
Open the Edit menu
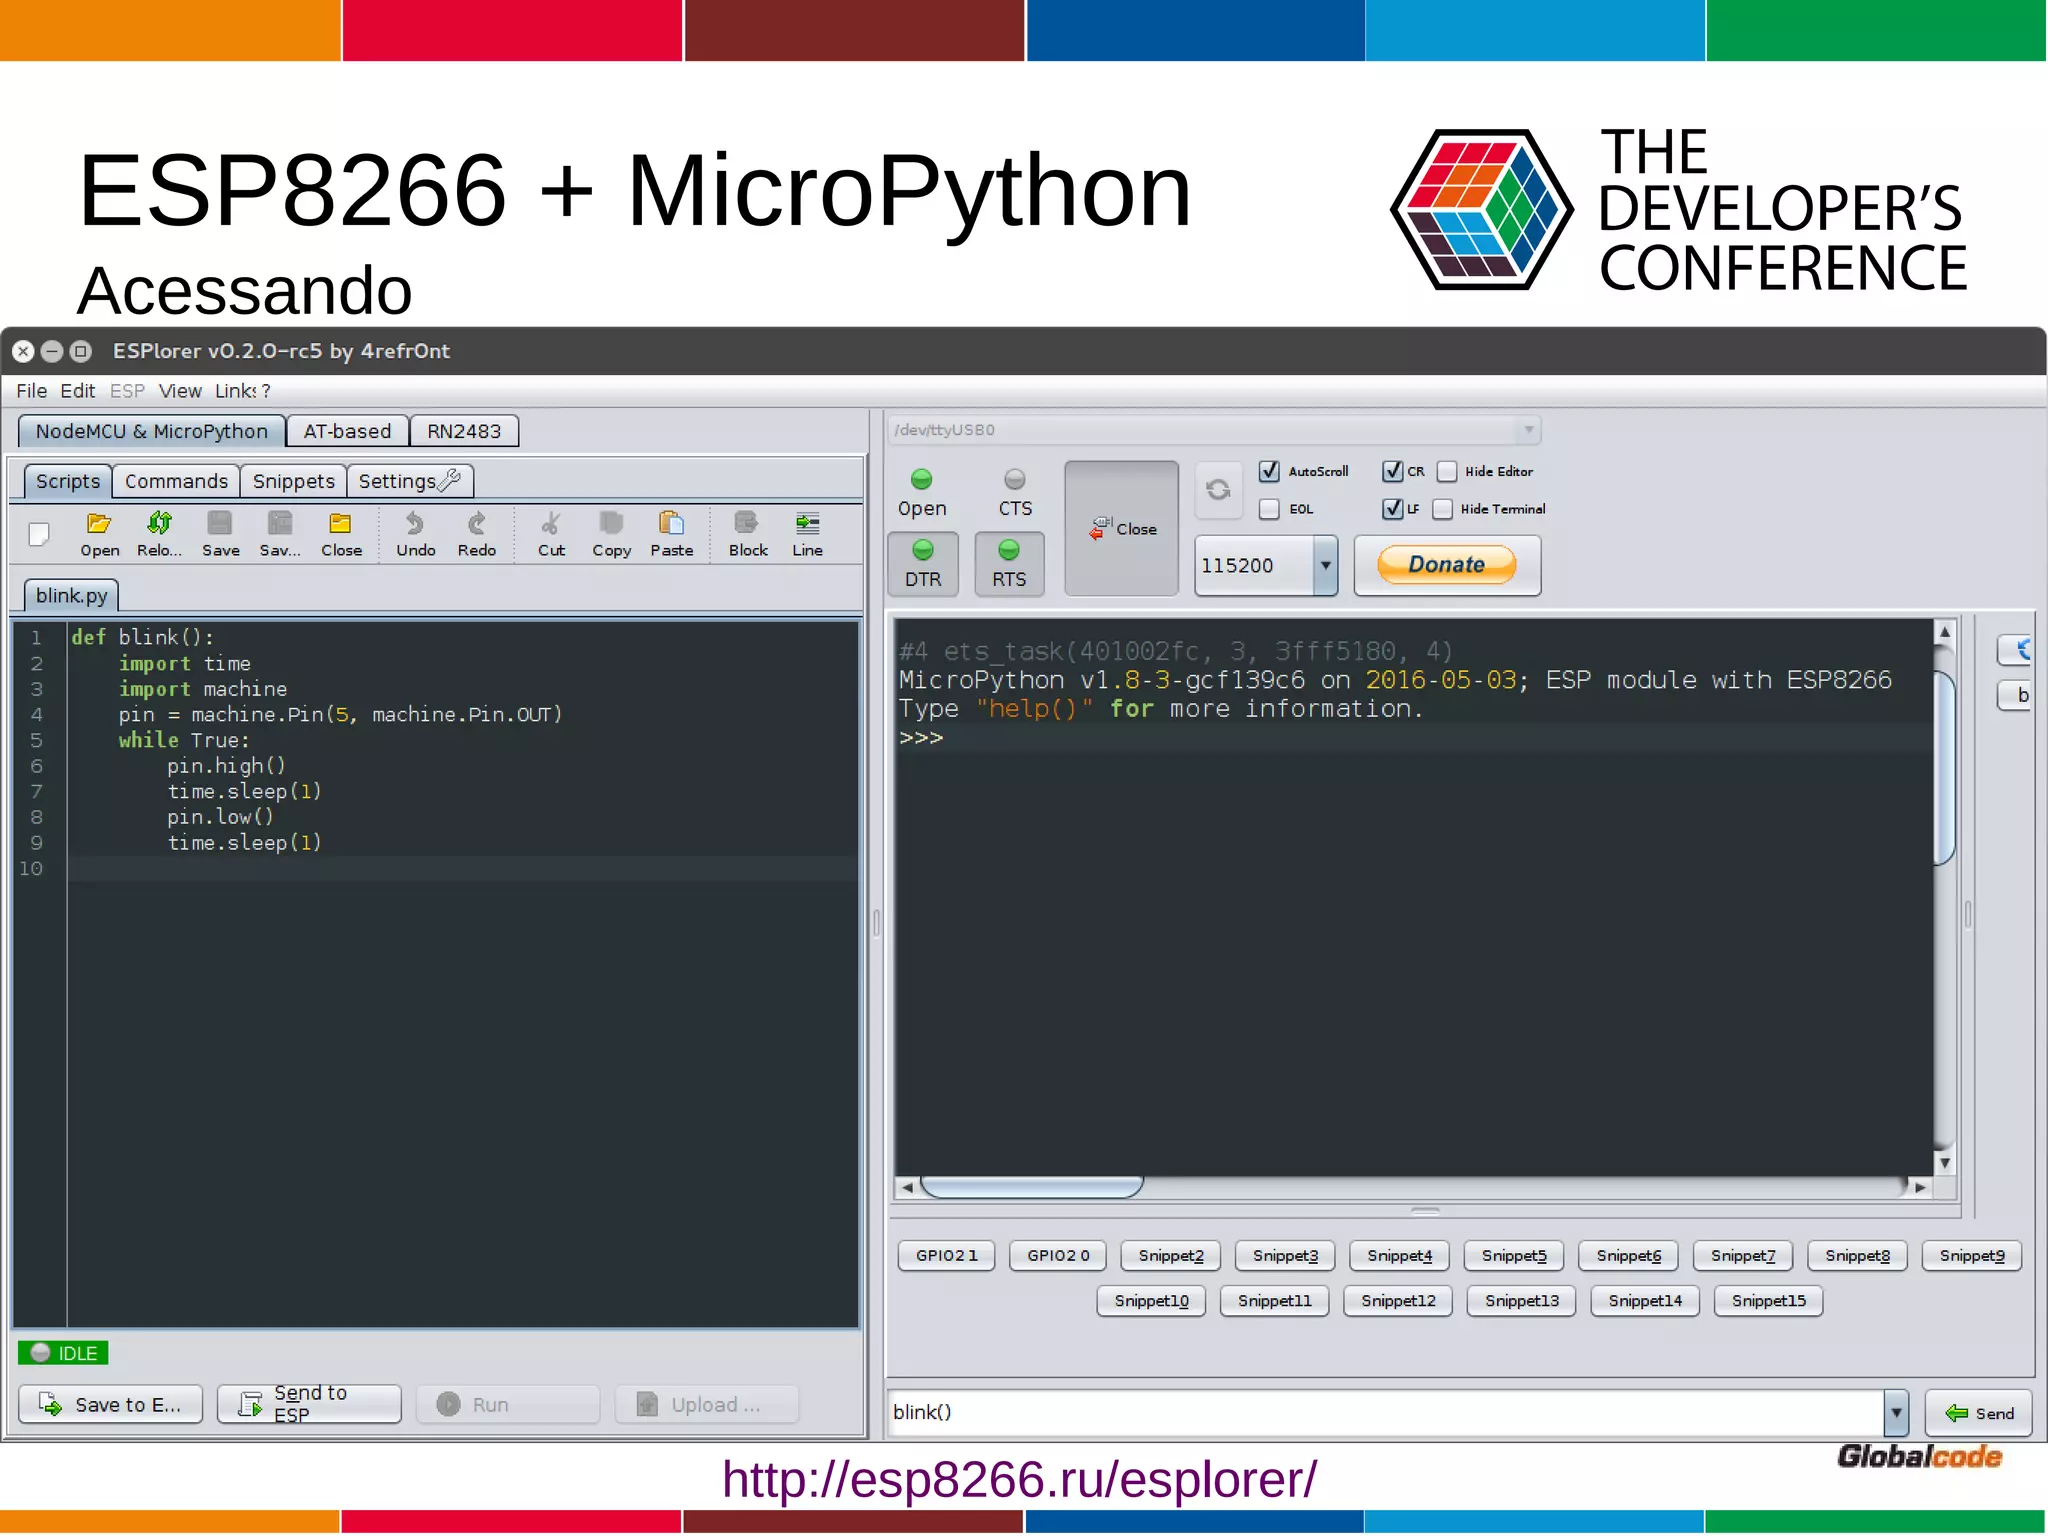pos(77,391)
